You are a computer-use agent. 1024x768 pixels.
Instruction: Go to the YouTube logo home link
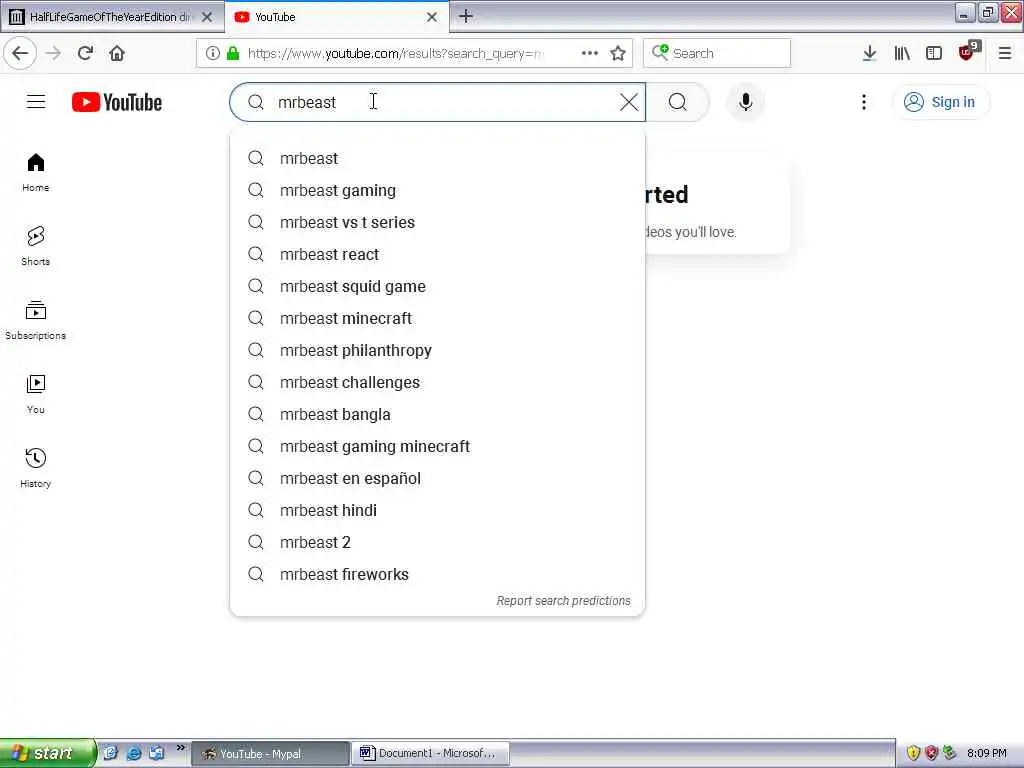117,103
